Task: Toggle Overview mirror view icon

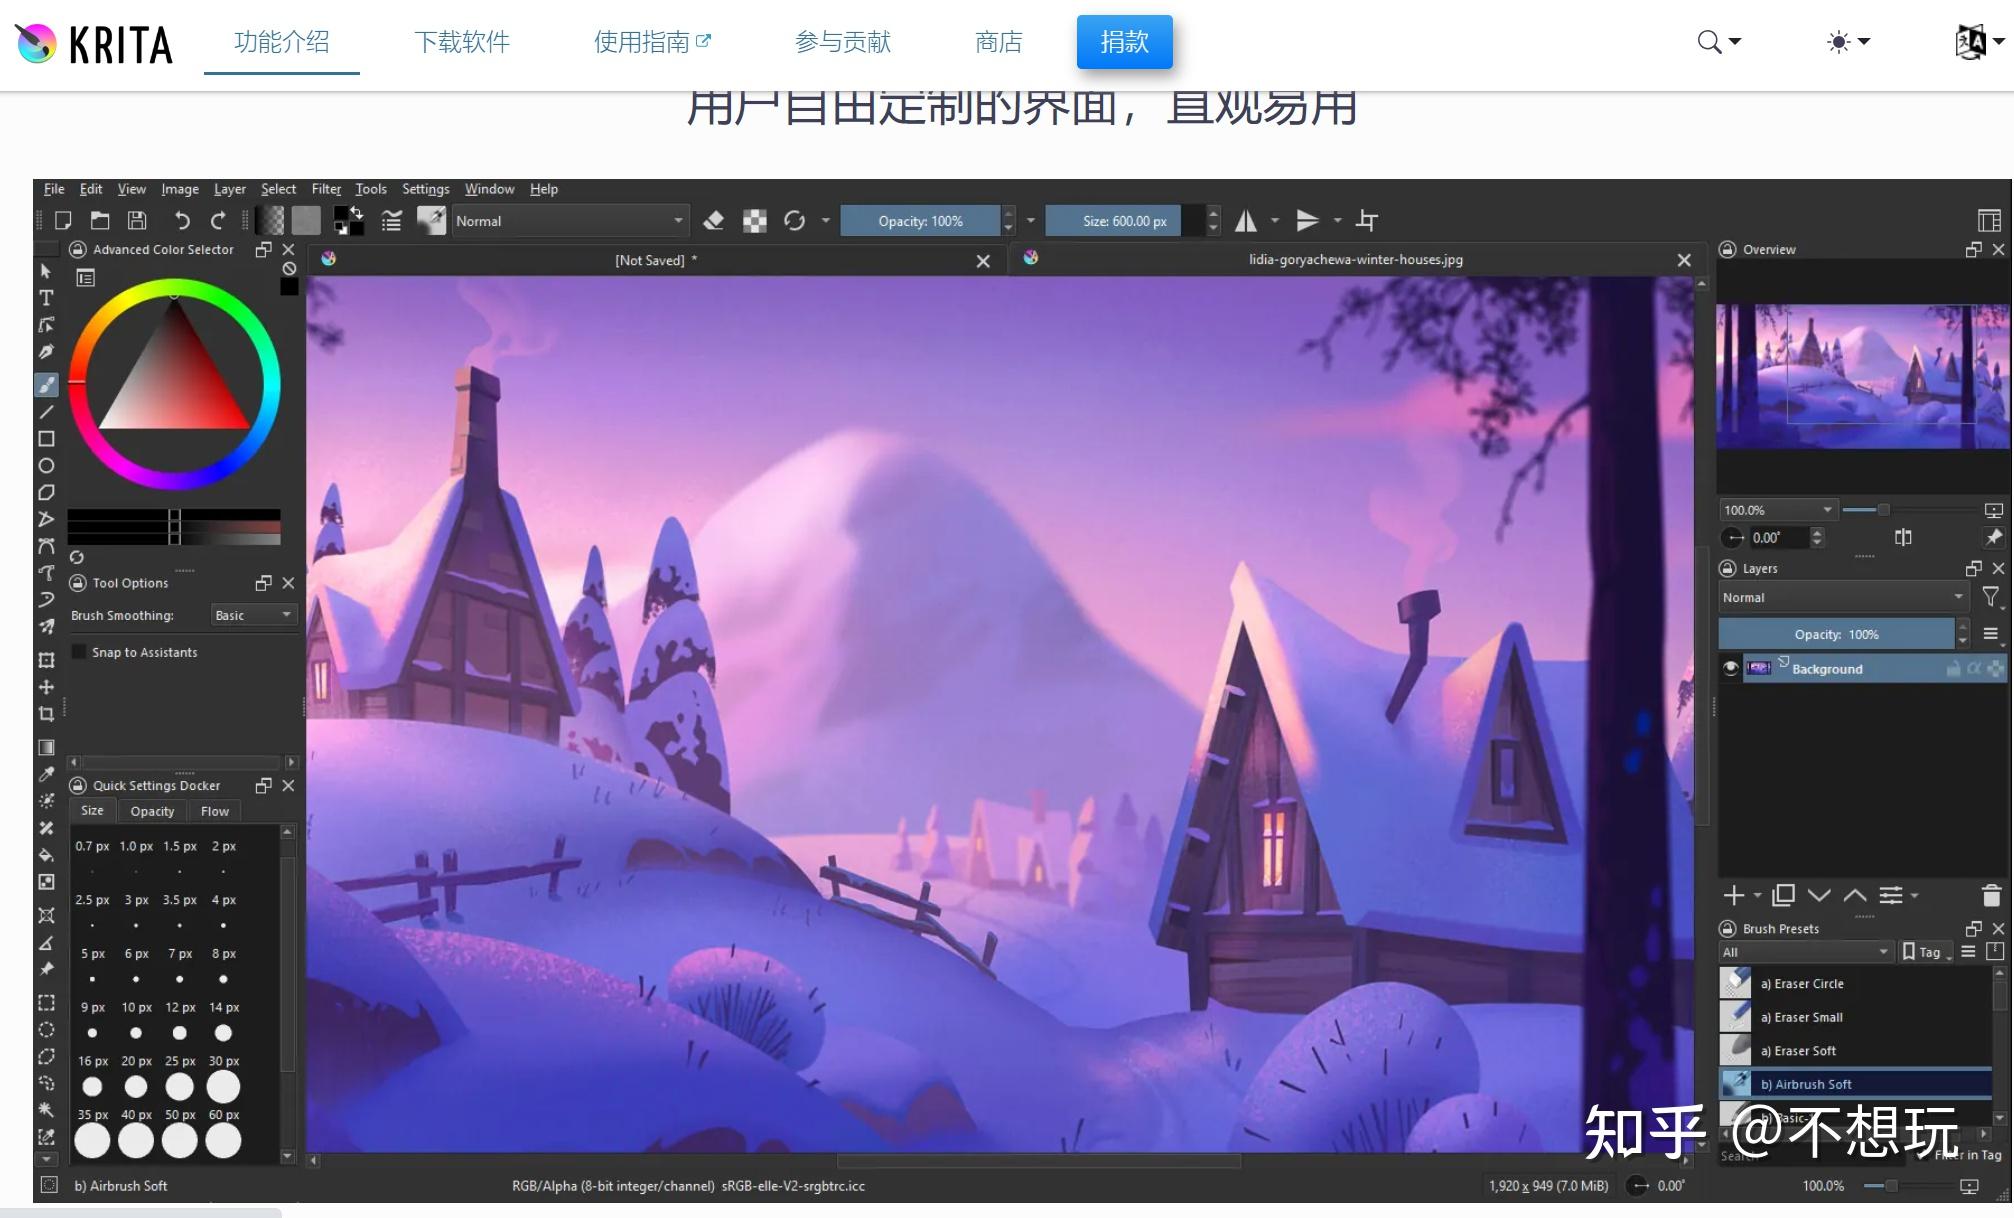Action: coord(1903,538)
